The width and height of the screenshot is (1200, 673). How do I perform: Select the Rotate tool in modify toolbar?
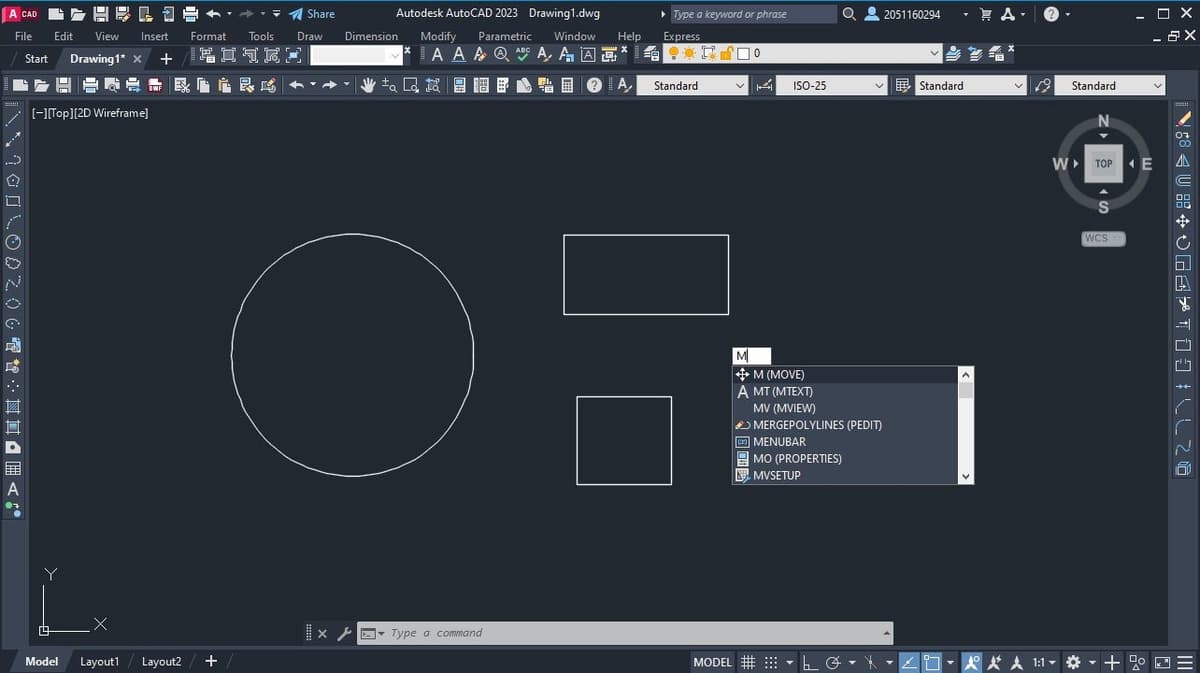pos(1184,242)
